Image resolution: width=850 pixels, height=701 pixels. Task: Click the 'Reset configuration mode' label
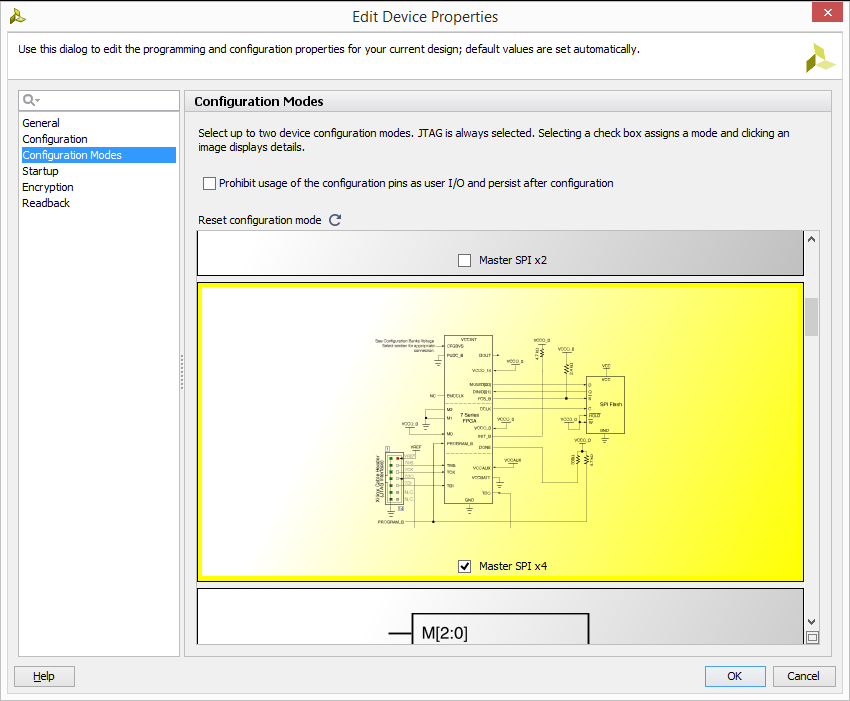click(260, 220)
